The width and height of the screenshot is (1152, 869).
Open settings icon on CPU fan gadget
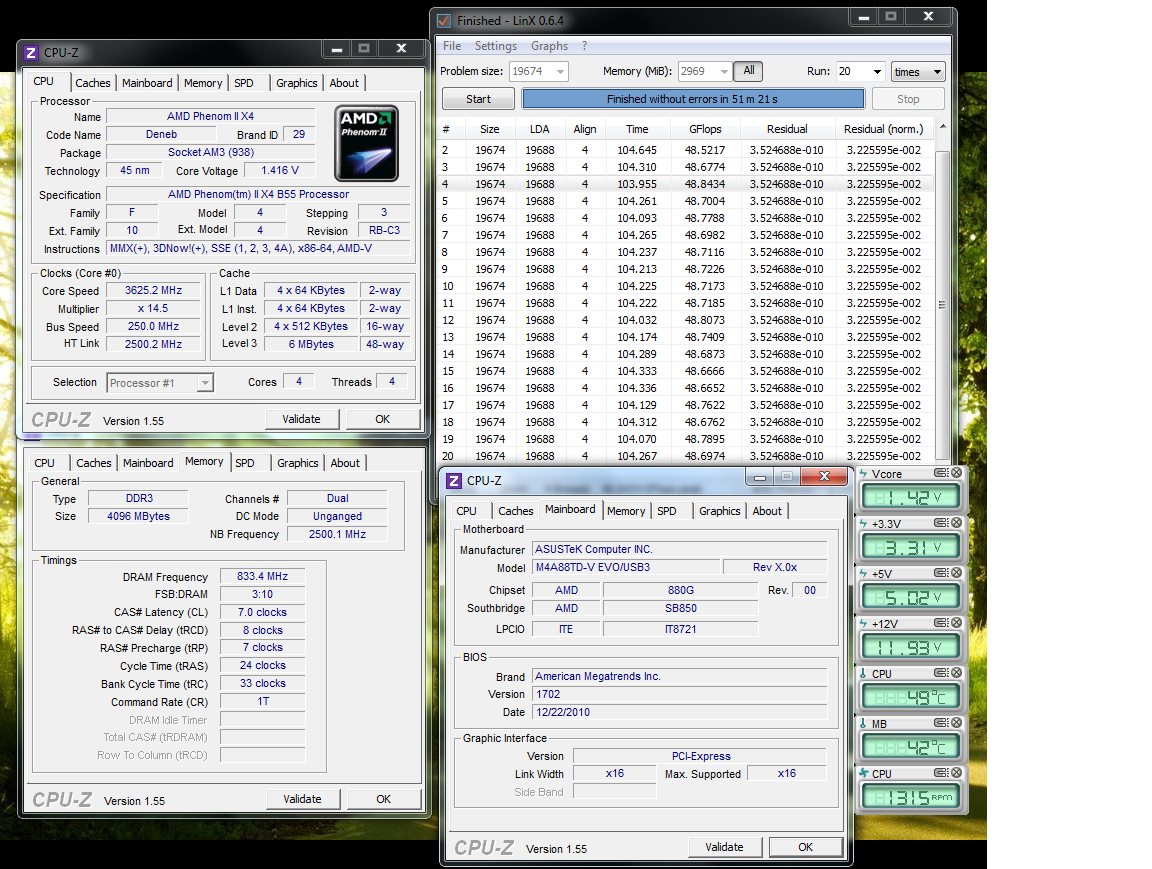pos(940,773)
